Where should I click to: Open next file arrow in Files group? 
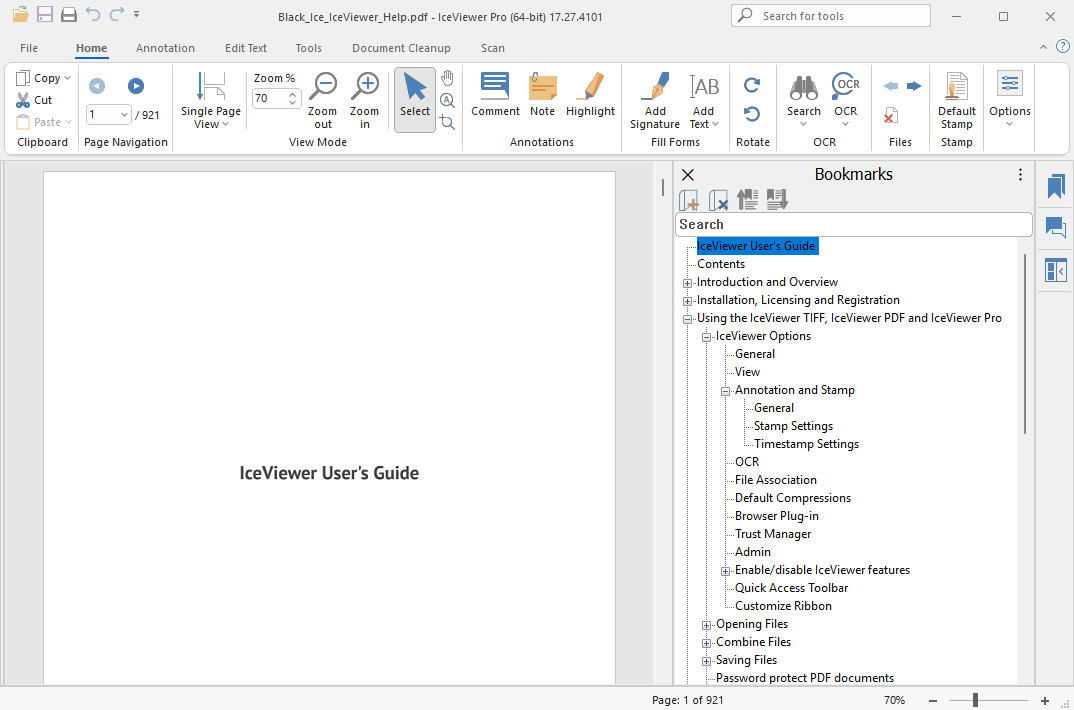click(914, 86)
